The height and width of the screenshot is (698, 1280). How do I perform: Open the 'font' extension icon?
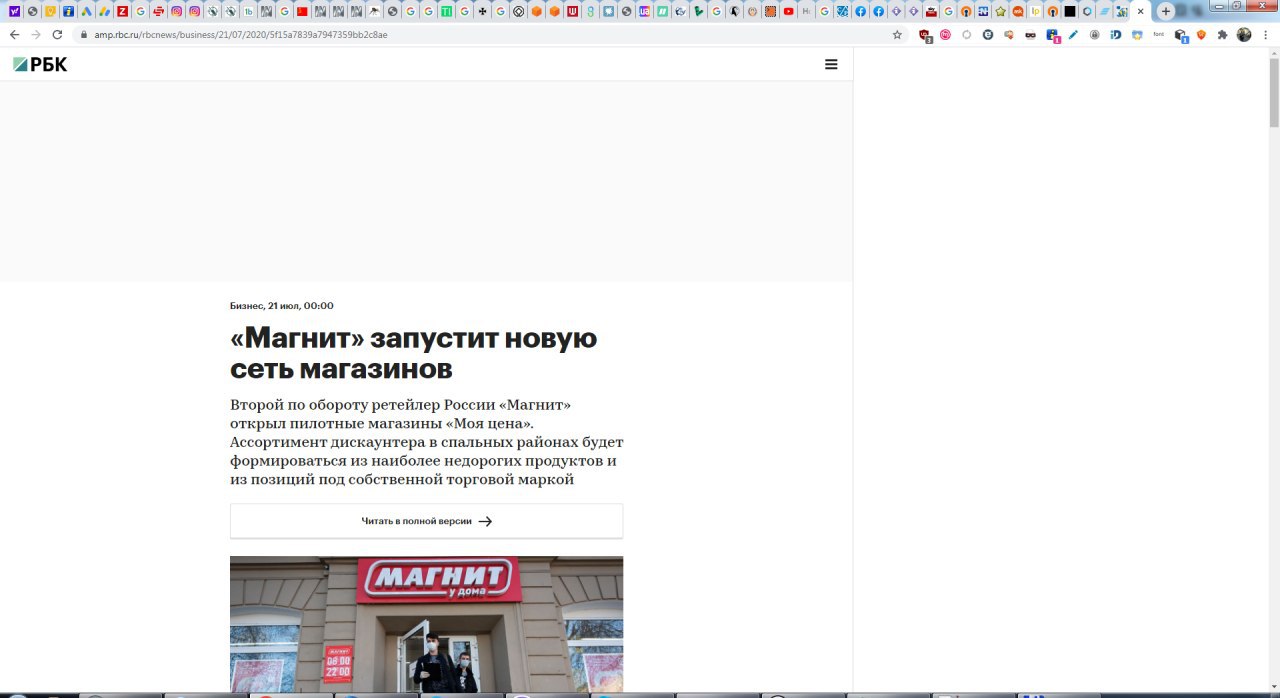click(1159, 34)
